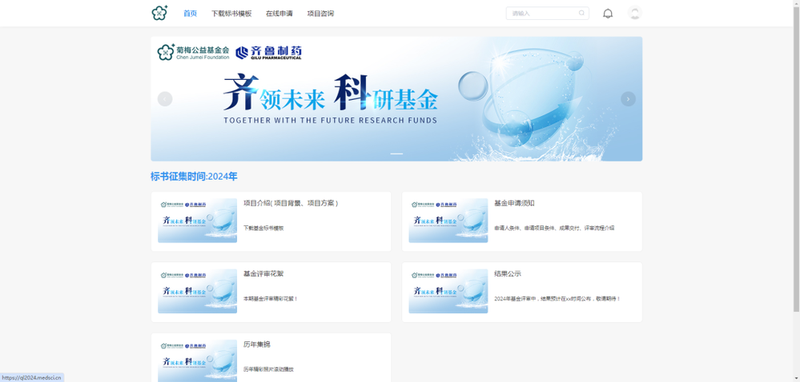The image size is (800, 382).
Task: Click the 标书征集时间:2024年 heading
Action: [194, 176]
